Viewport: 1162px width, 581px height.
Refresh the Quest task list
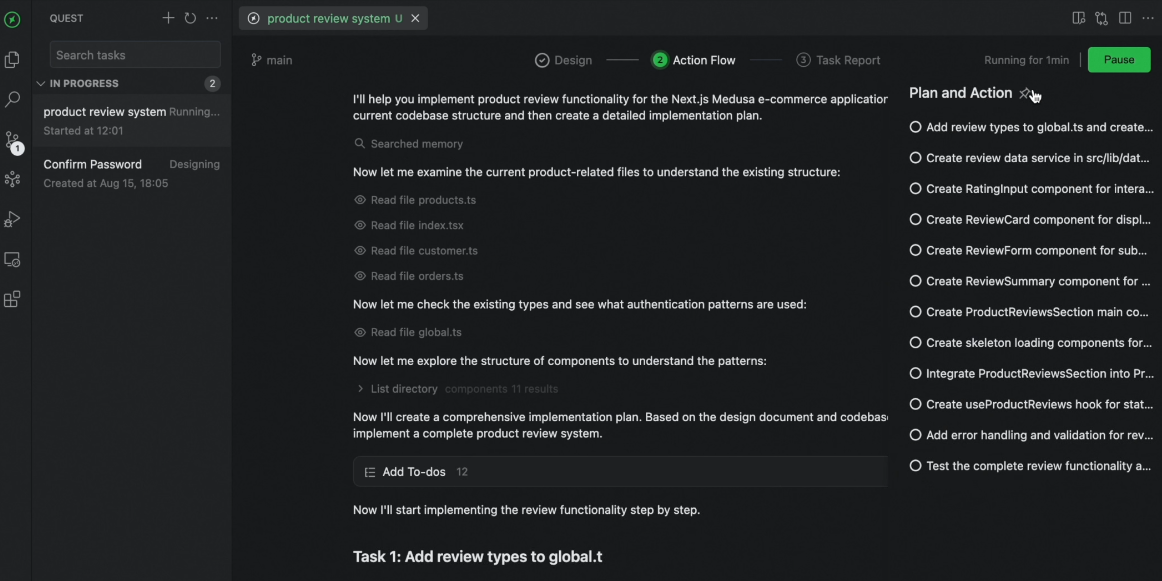pos(190,18)
